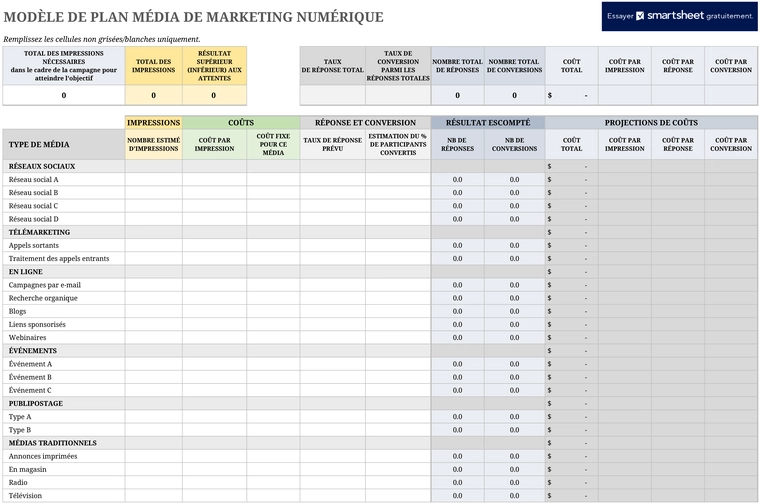The width and height of the screenshot is (761, 504).
Task: Select the 'Réseau social B' row label
Action: coord(33,193)
